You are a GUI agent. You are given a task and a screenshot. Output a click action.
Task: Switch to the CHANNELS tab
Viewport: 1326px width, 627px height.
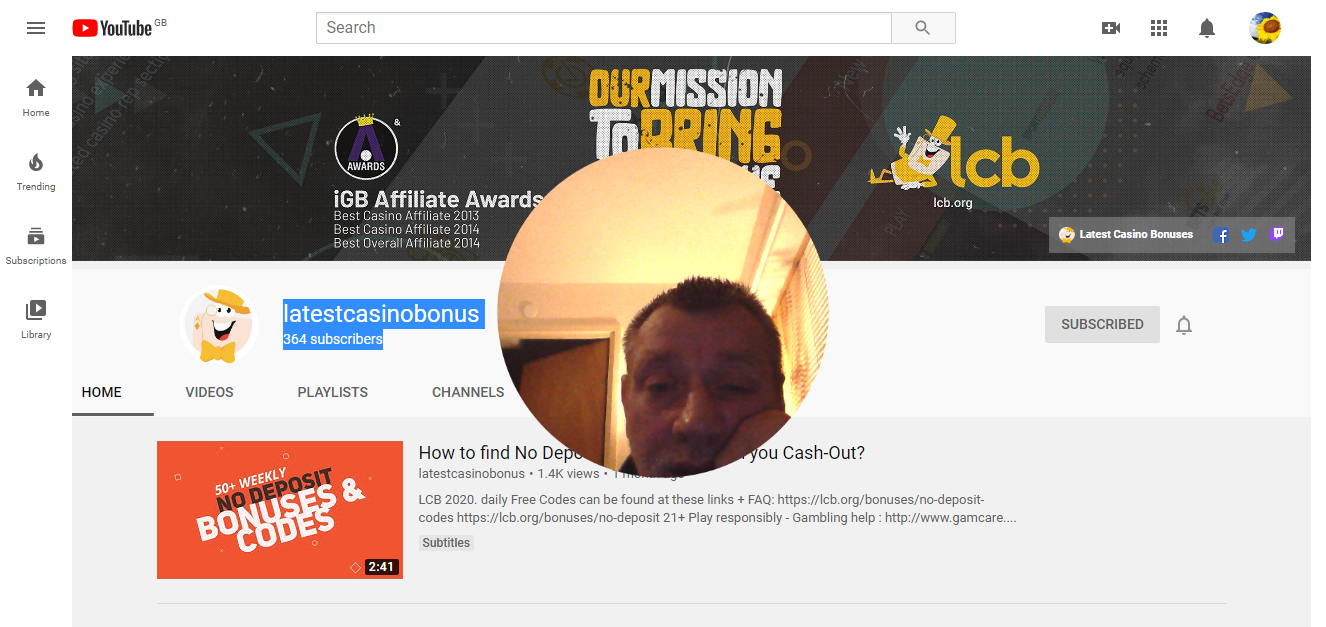point(468,392)
